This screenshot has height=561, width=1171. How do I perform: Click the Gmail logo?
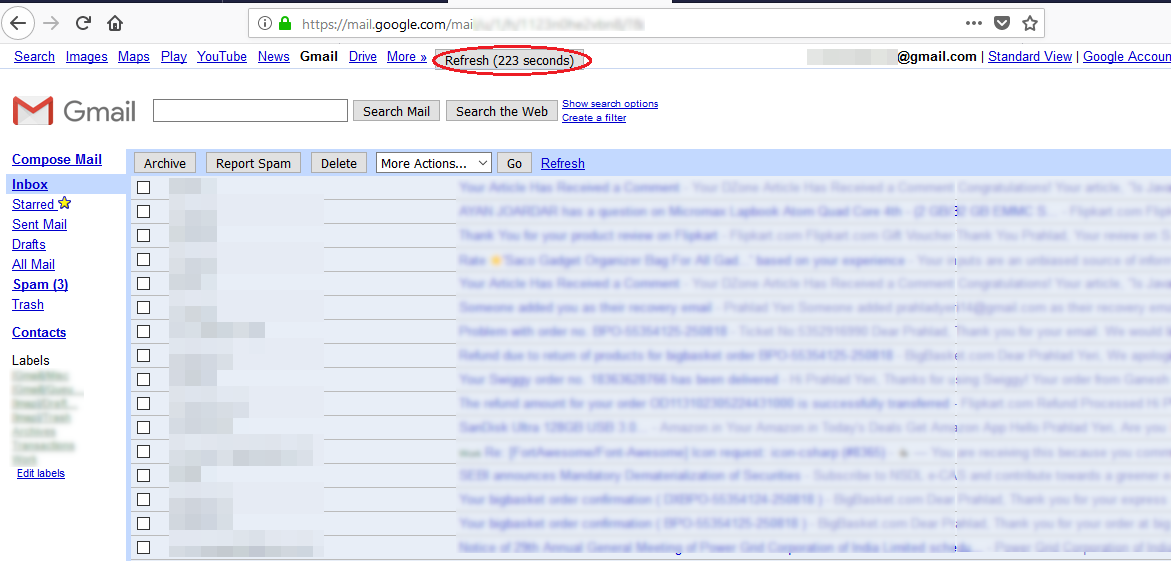(x=74, y=111)
